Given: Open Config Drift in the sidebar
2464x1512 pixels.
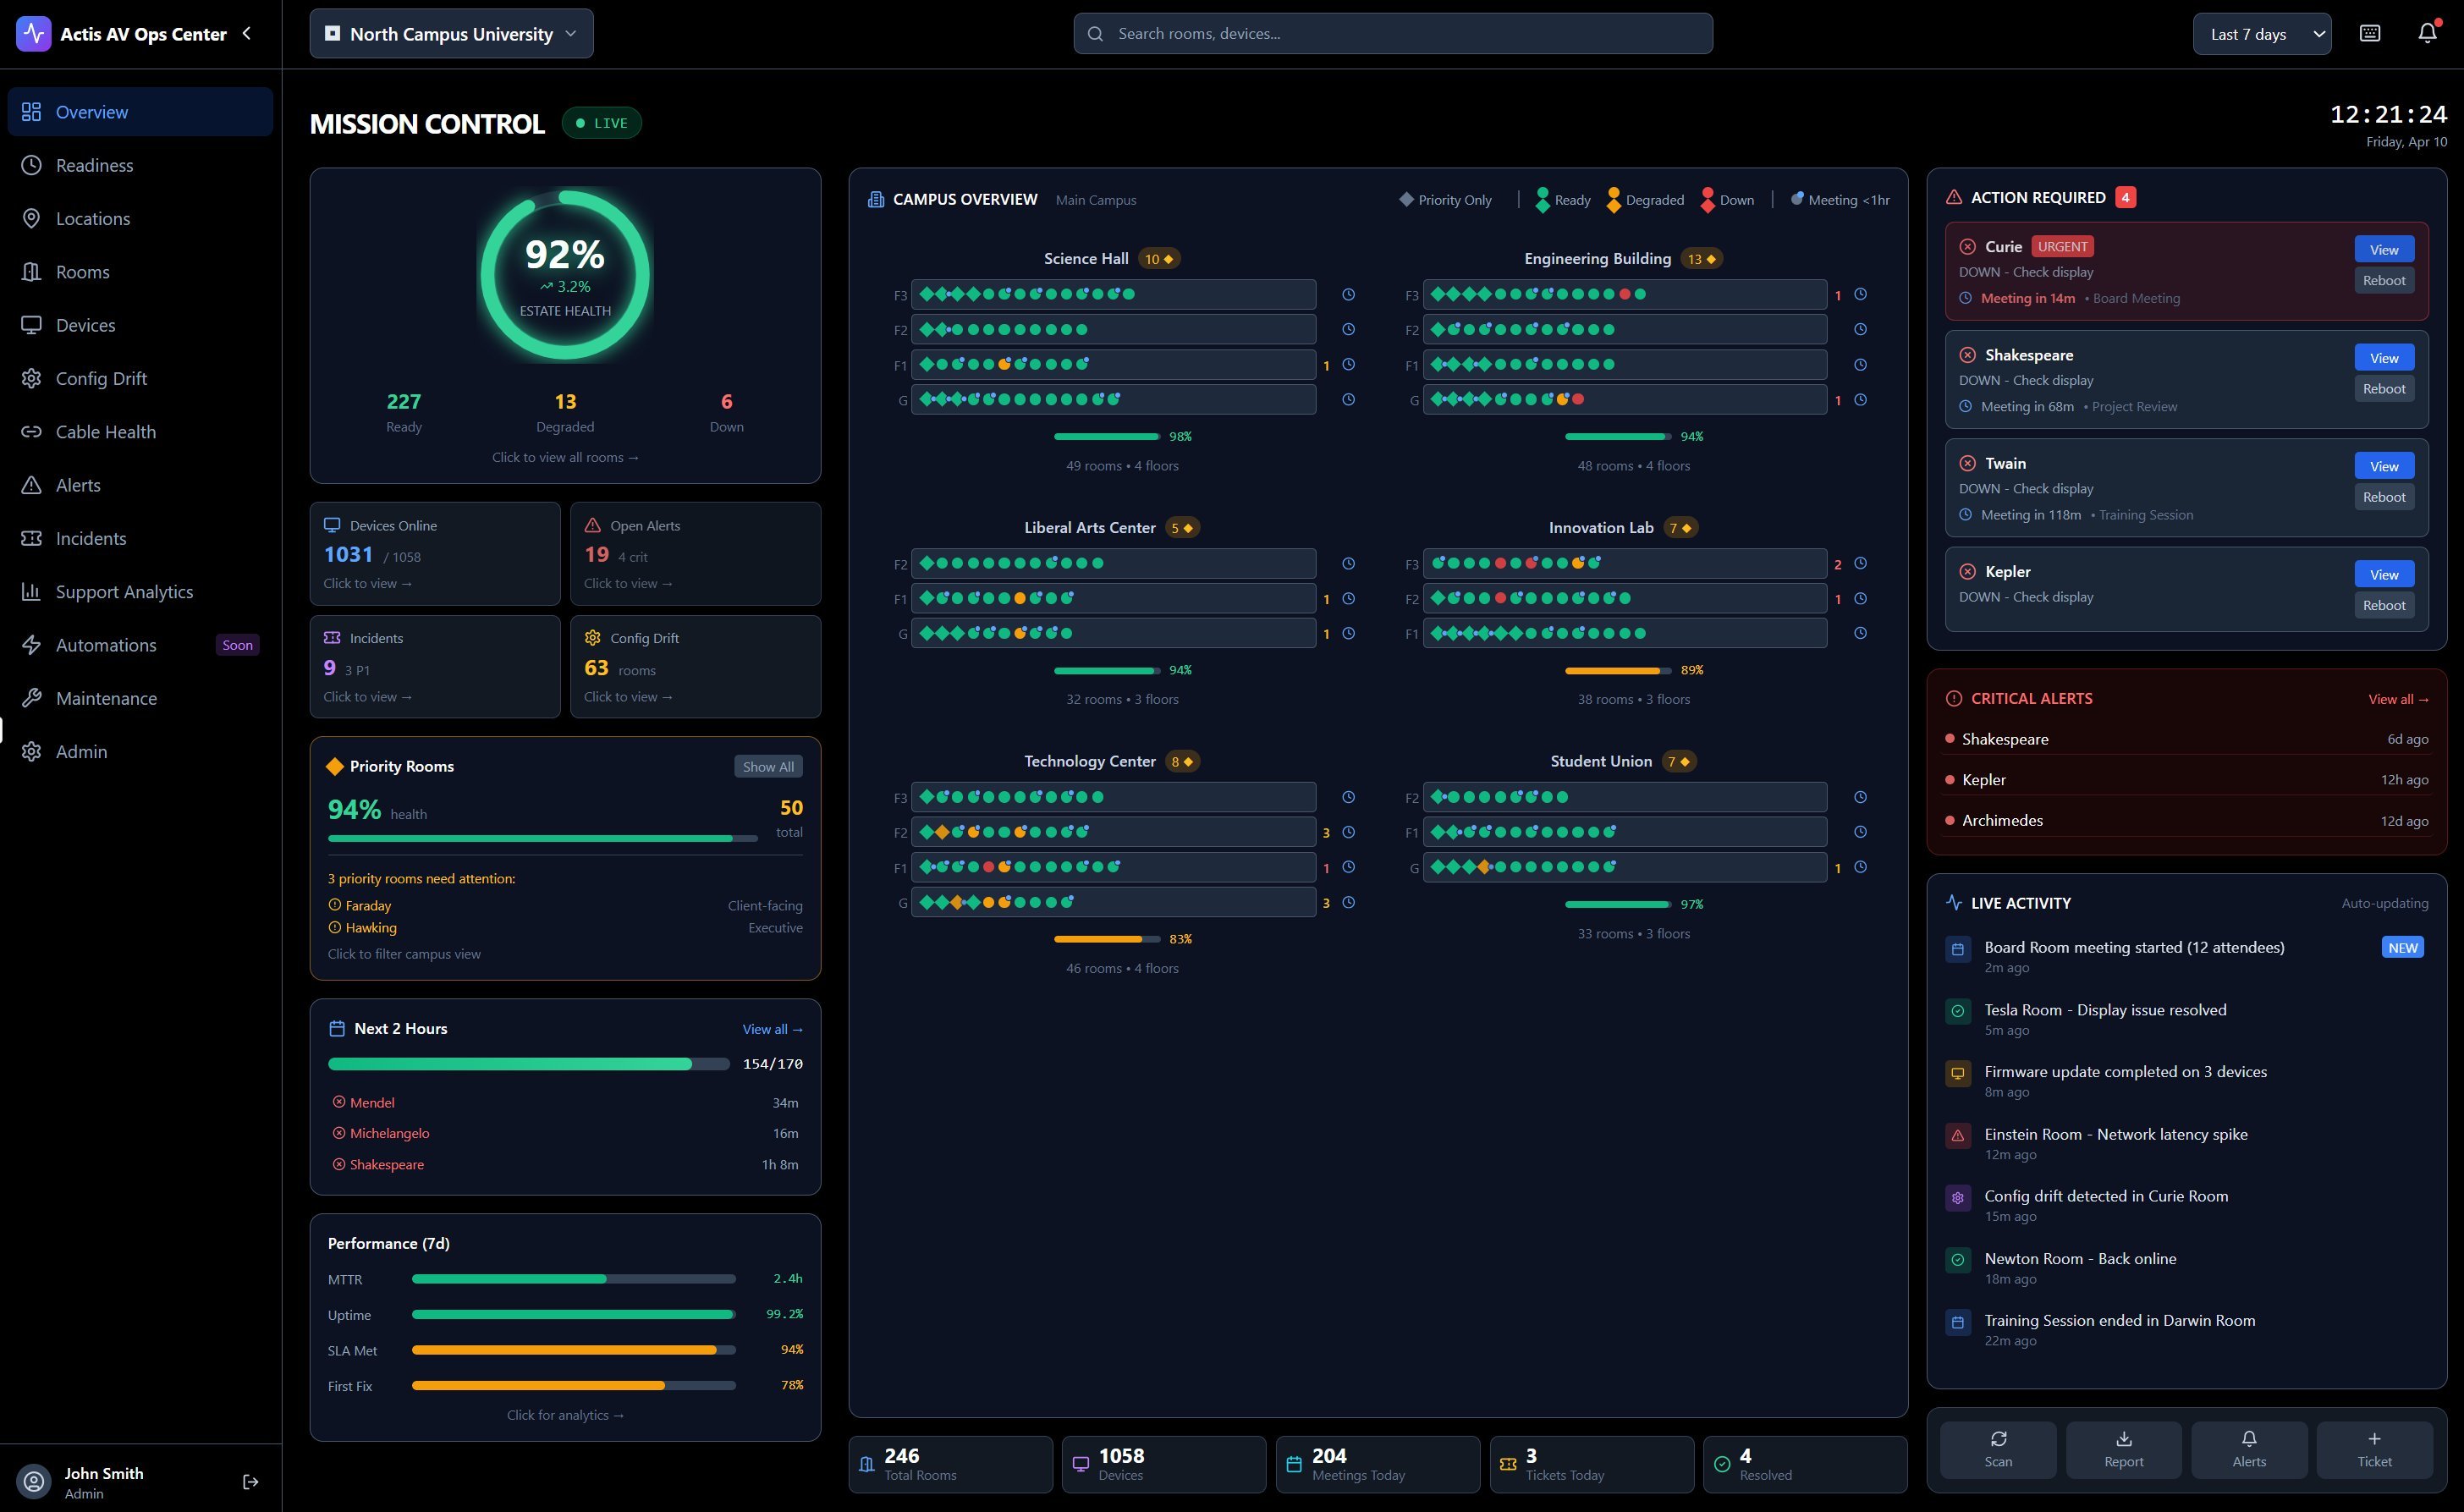Looking at the screenshot, I should pos(101,378).
